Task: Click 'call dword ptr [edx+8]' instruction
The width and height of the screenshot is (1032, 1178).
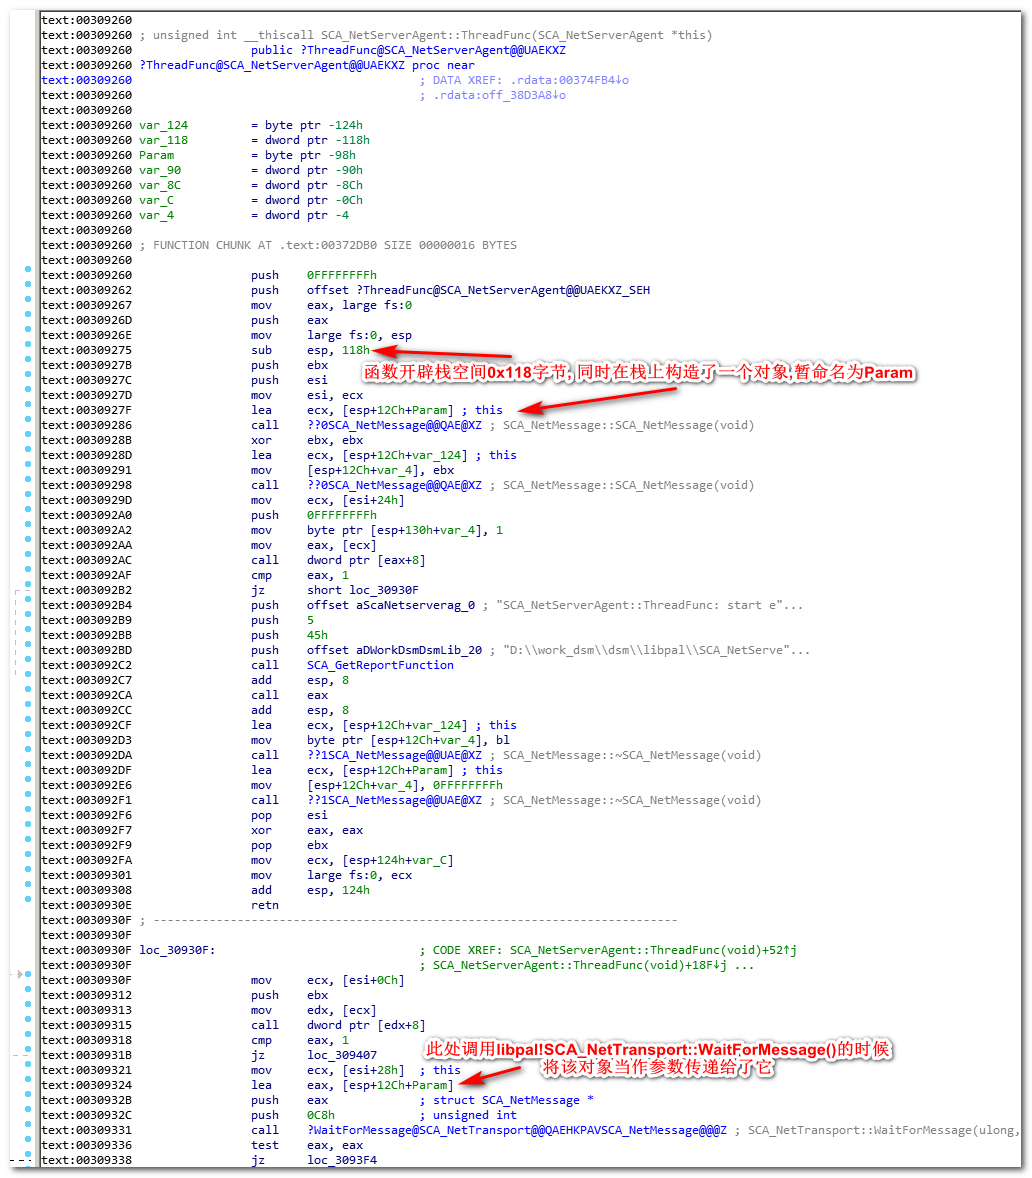Action: coord(338,1027)
